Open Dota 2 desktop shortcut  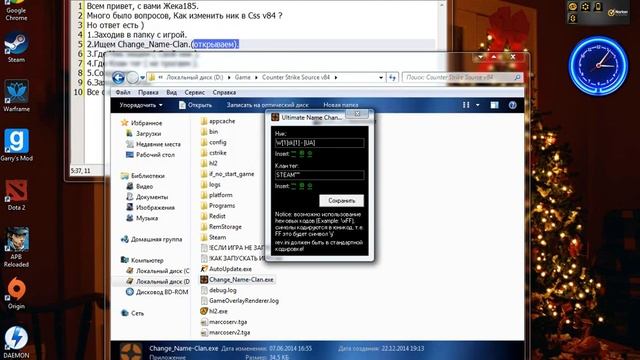click(x=16, y=195)
